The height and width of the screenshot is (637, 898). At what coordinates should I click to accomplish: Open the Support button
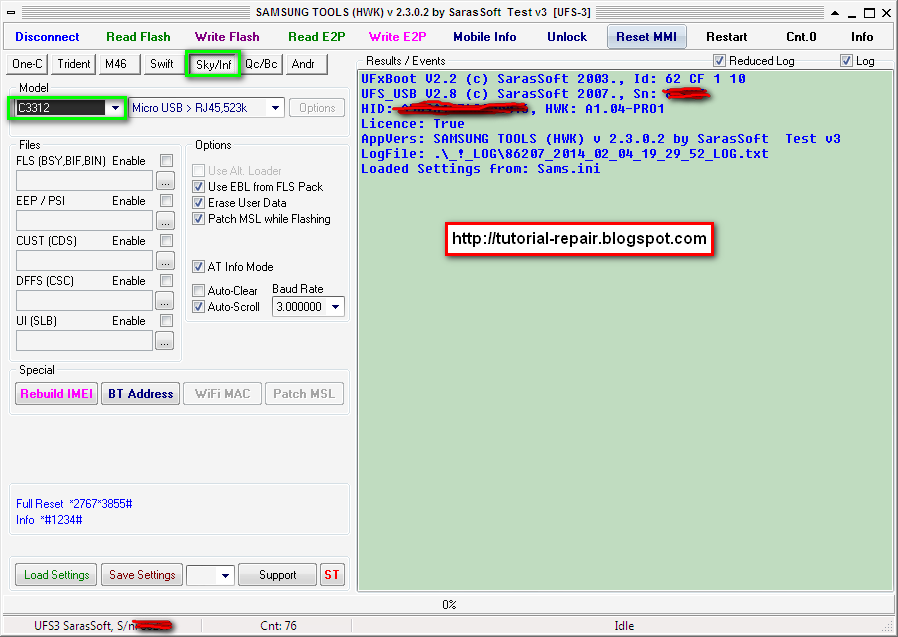pos(277,575)
